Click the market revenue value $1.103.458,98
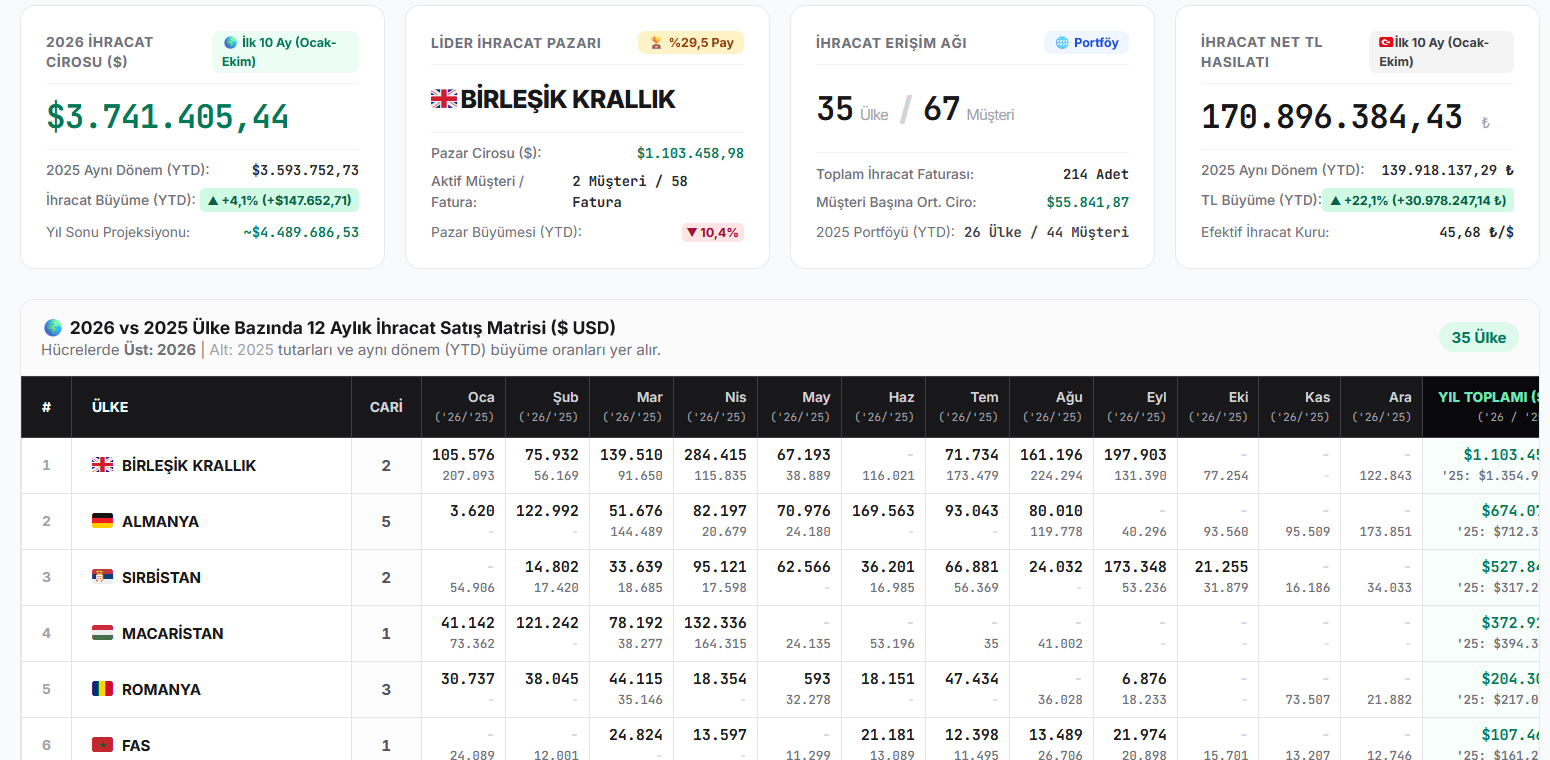Screen dimensions: 1550x760 click(690, 154)
